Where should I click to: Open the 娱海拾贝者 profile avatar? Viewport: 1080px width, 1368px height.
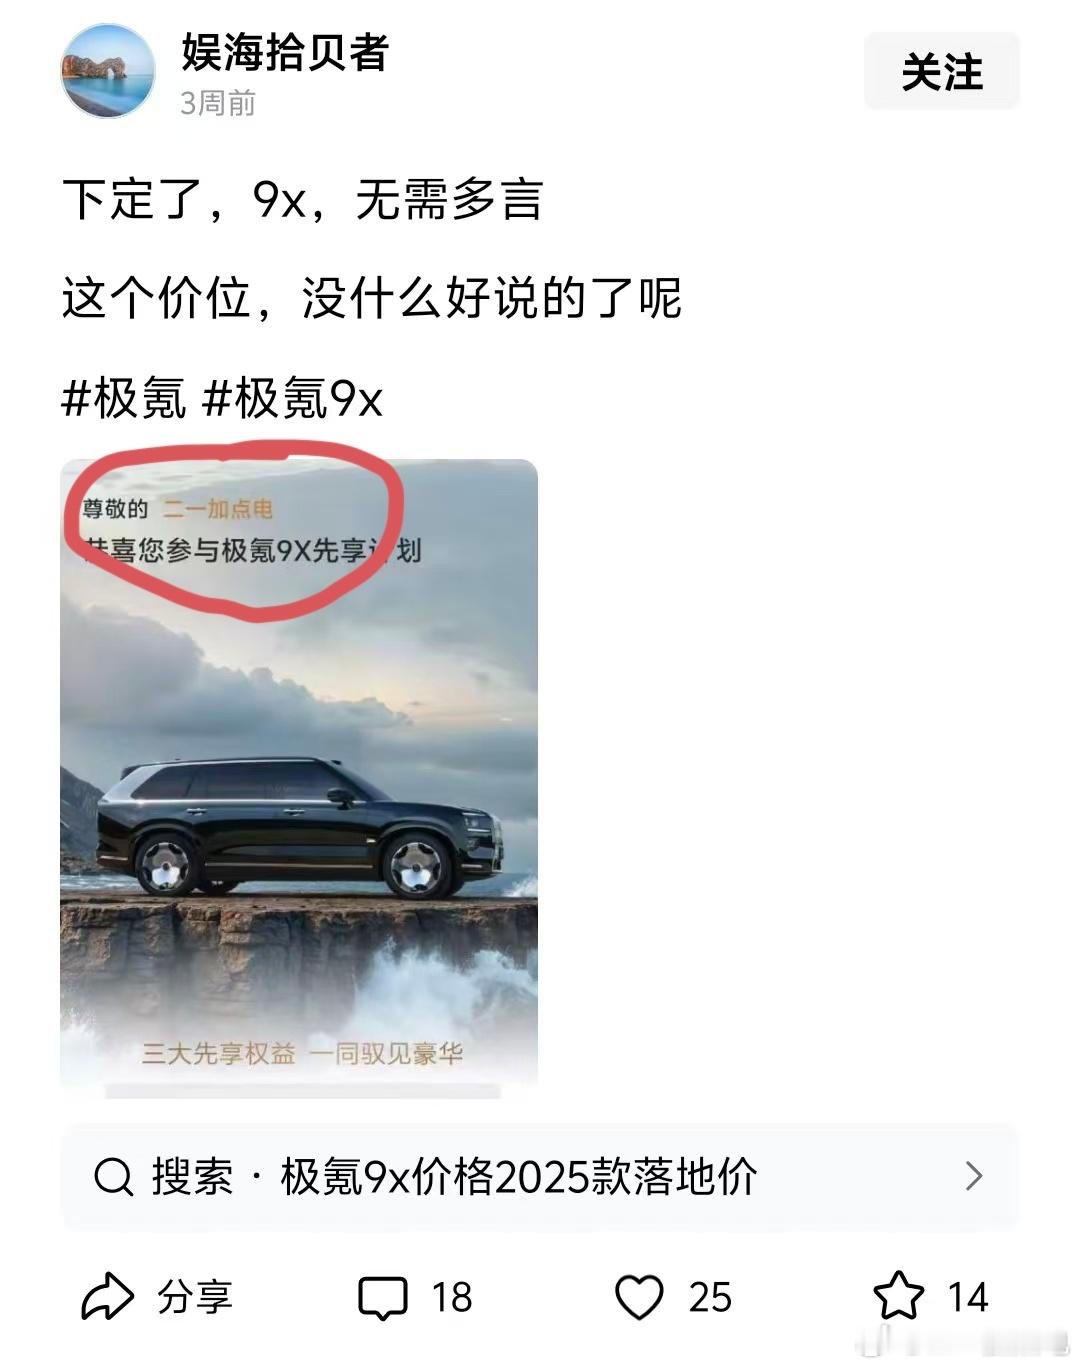click(x=108, y=71)
